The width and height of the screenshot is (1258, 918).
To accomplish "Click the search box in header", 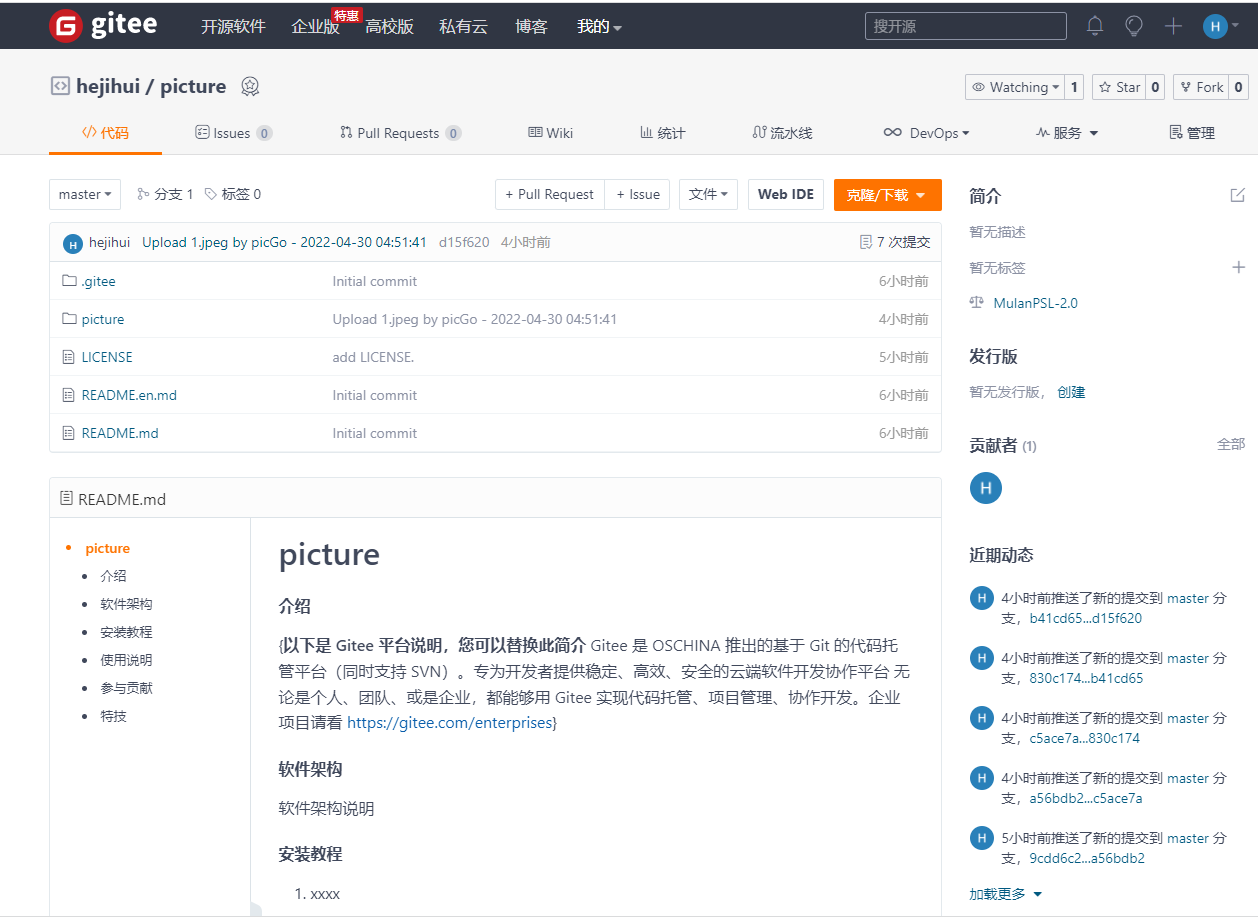I will pos(964,26).
